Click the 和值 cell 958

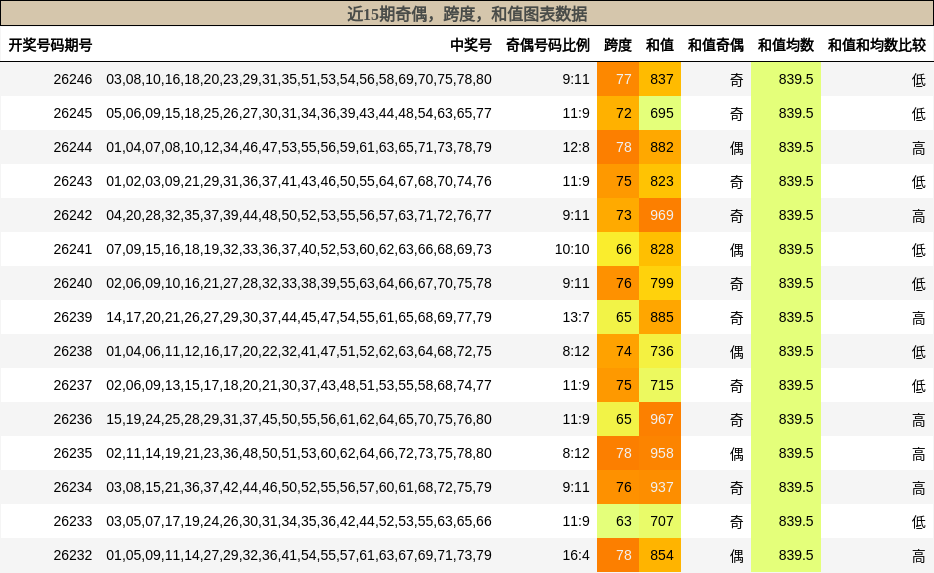click(660, 453)
